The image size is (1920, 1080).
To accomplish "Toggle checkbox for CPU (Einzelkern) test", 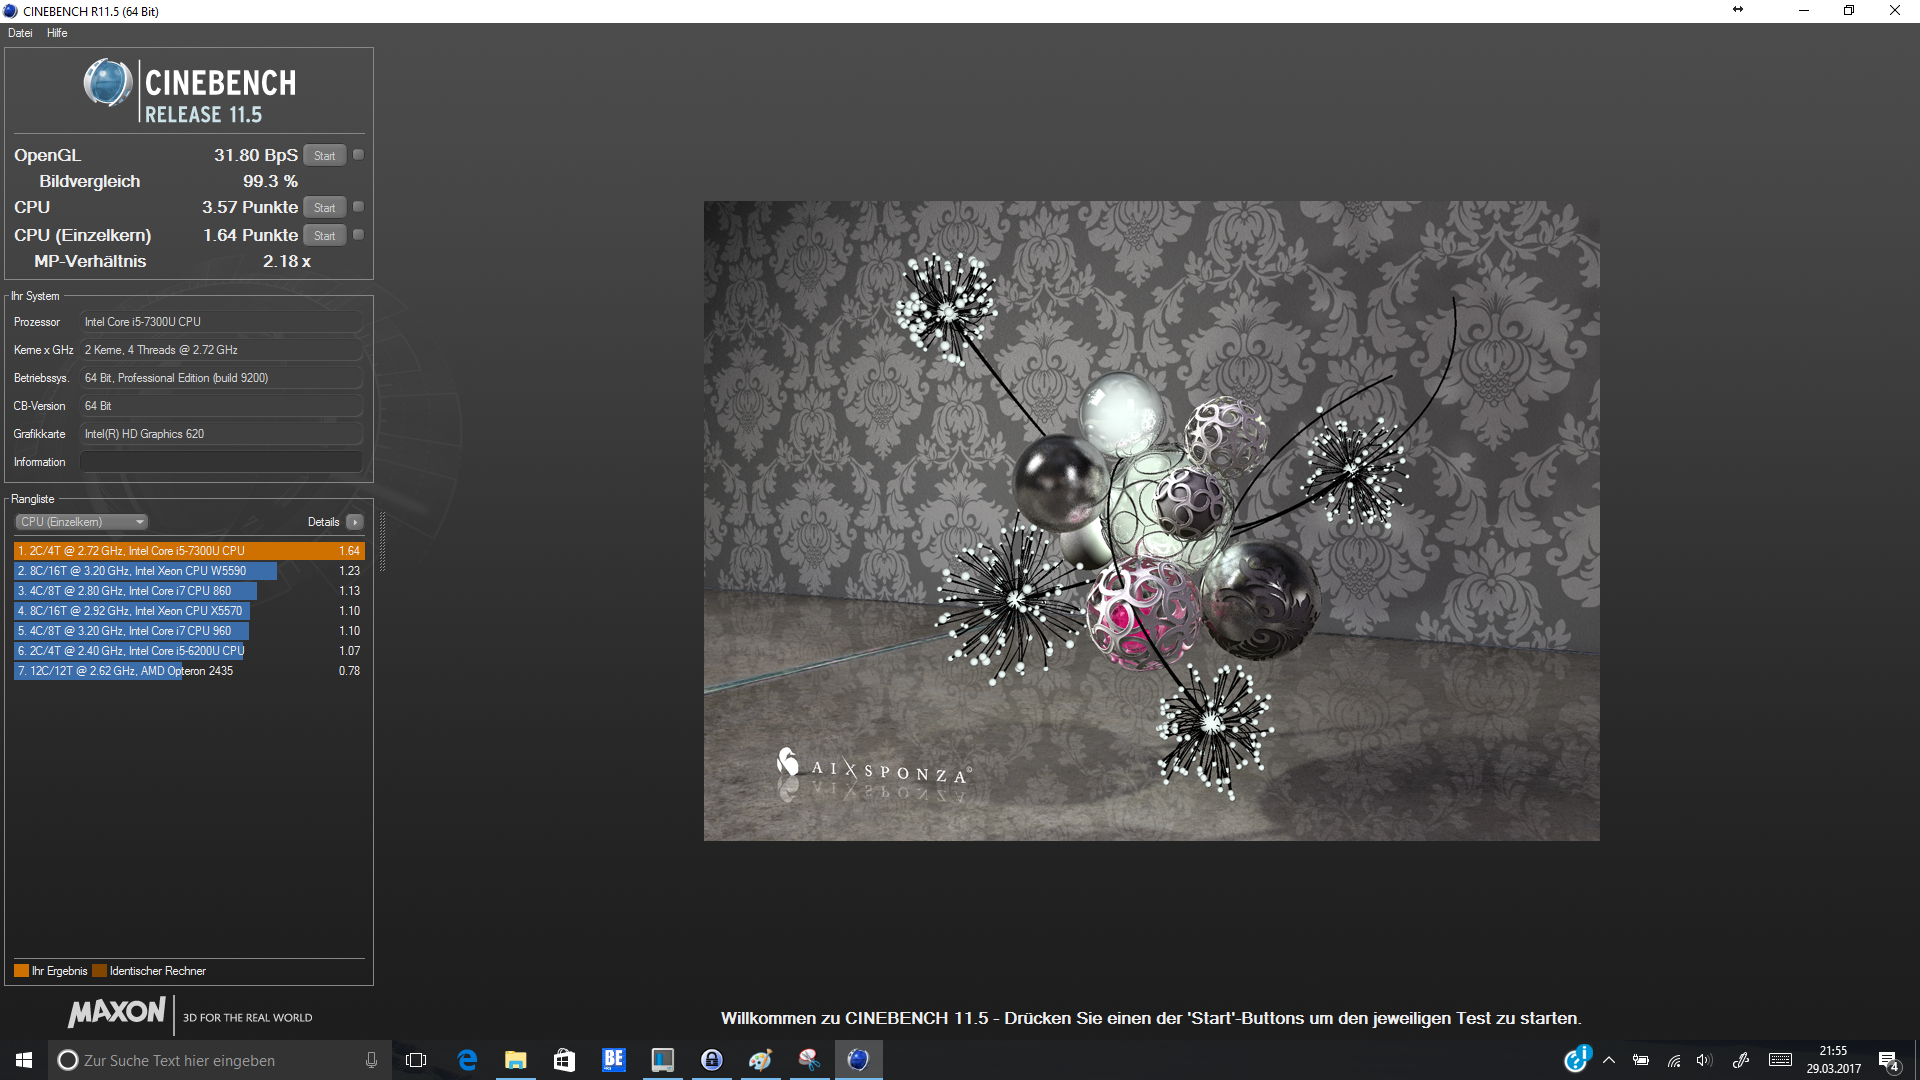I will click(x=358, y=235).
